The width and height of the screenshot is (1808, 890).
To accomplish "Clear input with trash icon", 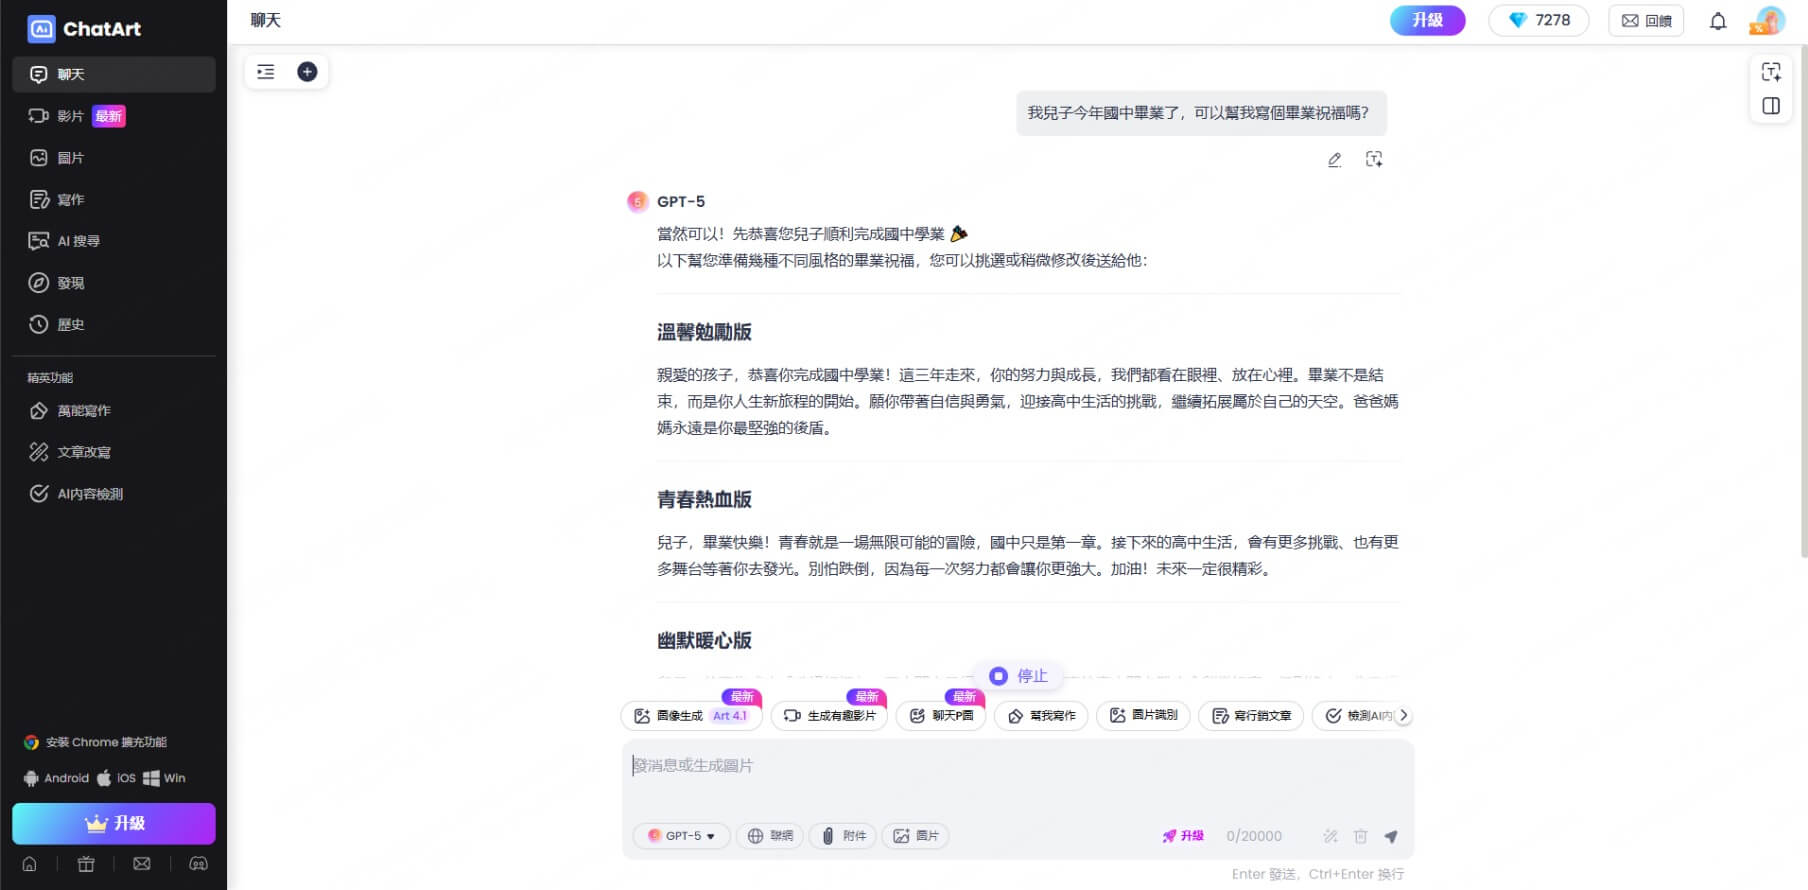I will (1360, 836).
